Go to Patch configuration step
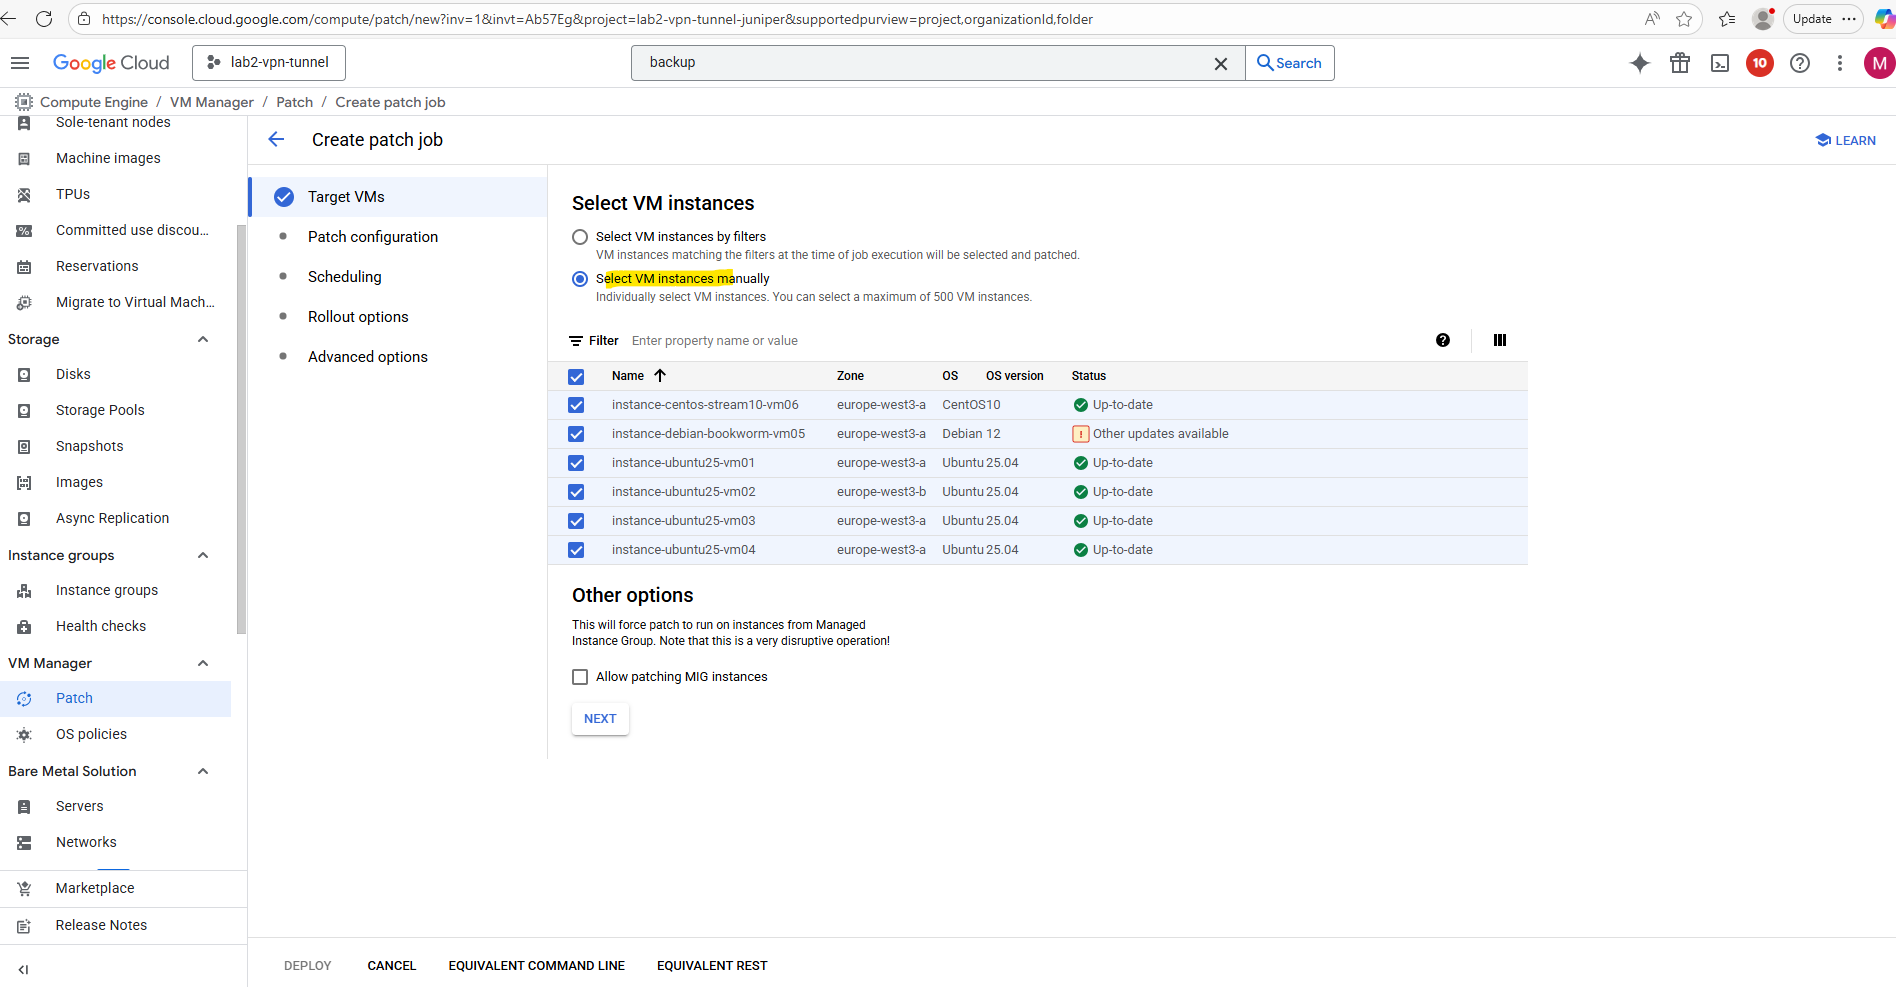The height and width of the screenshot is (987, 1896). tap(372, 237)
